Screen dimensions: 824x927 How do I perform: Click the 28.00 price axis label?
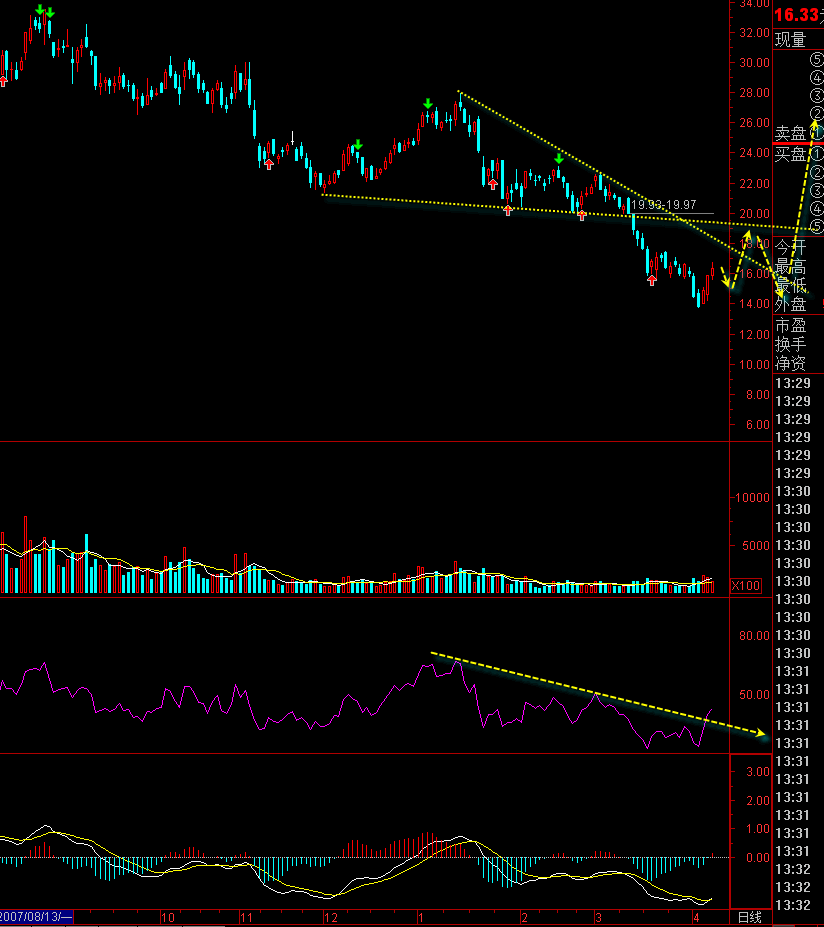pyautogui.click(x=754, y=92)
